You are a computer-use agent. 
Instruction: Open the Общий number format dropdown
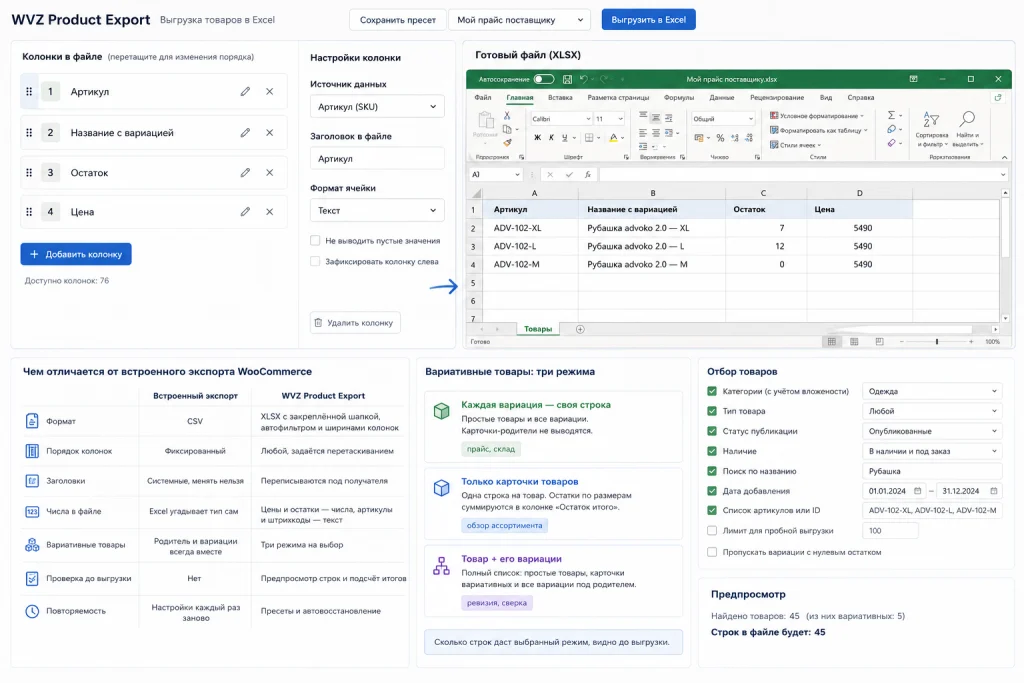pos(723,119)
